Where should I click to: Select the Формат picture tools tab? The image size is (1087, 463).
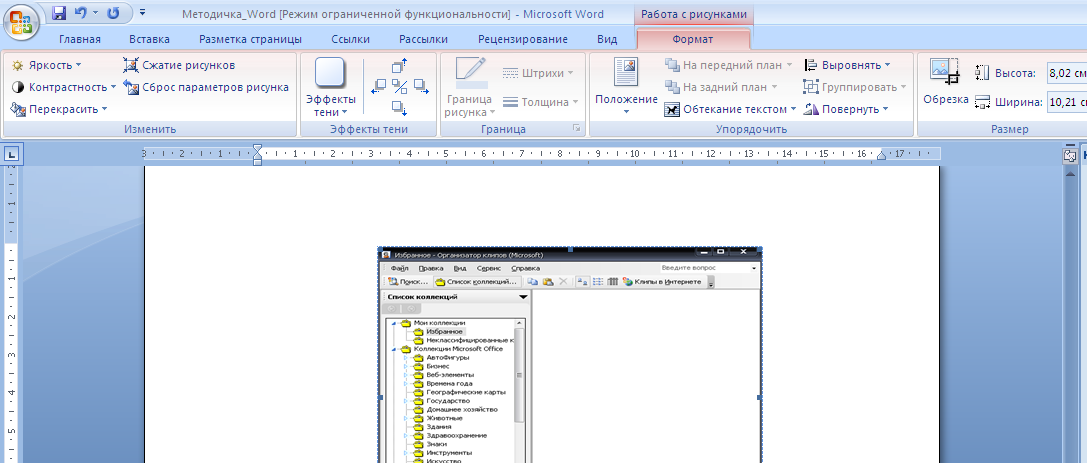[693, 40]
